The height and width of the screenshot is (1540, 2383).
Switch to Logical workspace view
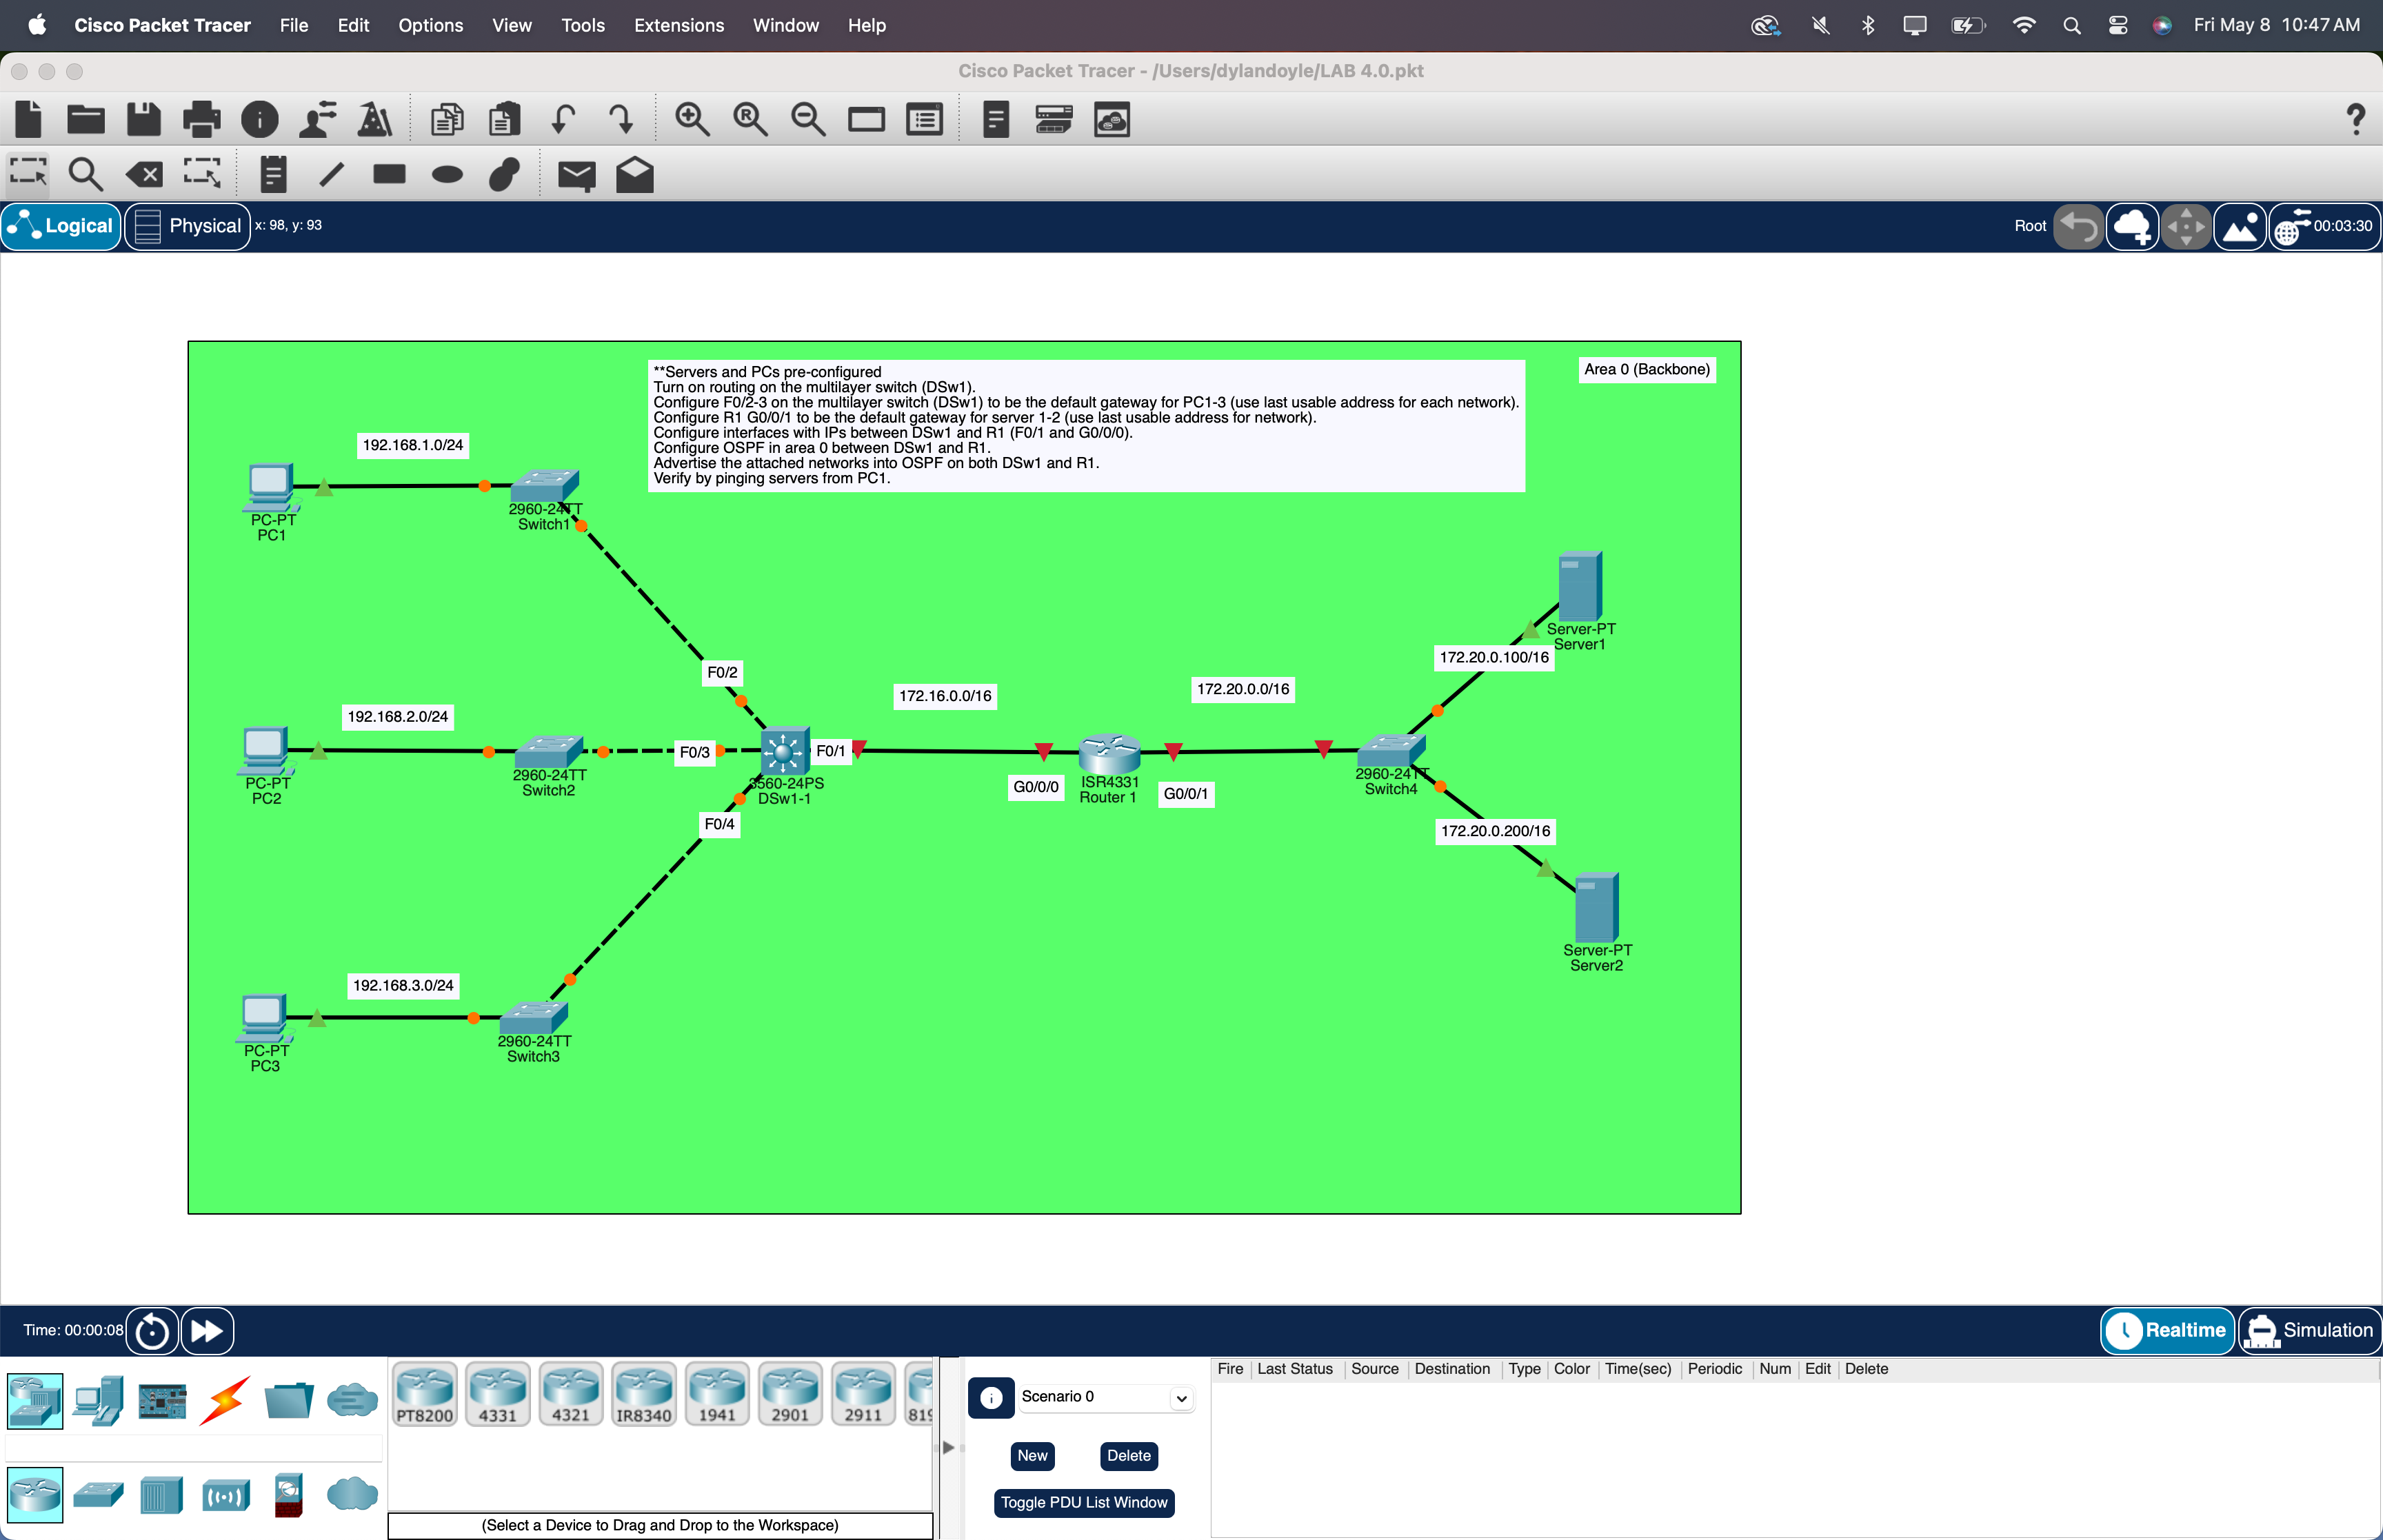coord(62,226)
